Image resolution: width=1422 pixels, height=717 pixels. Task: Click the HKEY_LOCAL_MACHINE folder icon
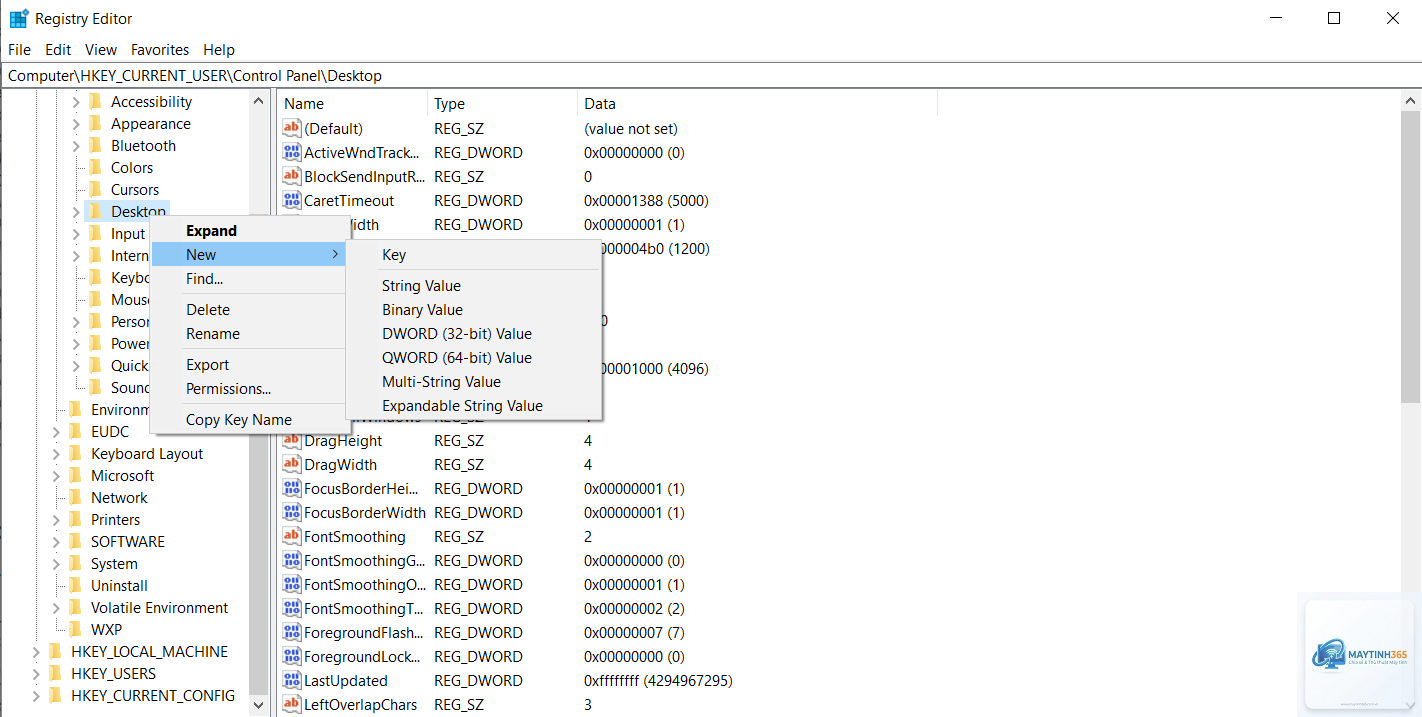click(56, 651)
